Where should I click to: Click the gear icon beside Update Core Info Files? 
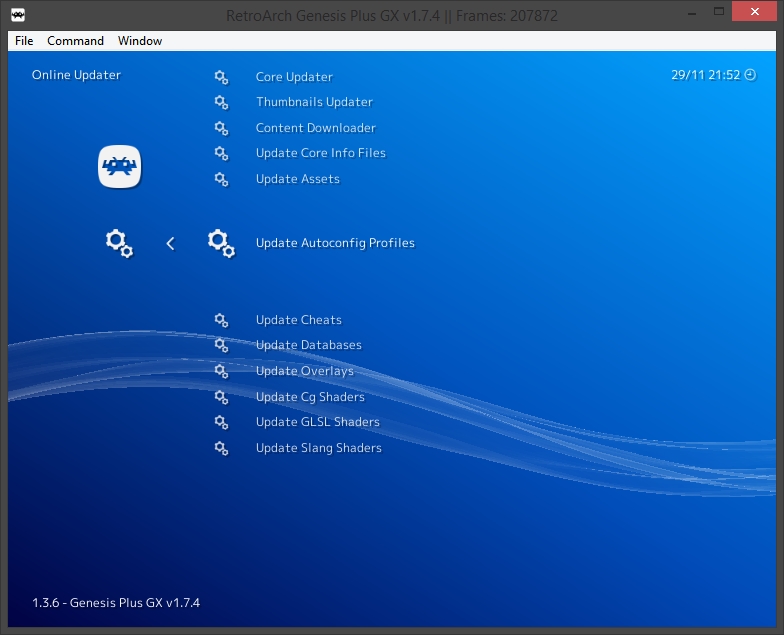click(x=222, y=154)
